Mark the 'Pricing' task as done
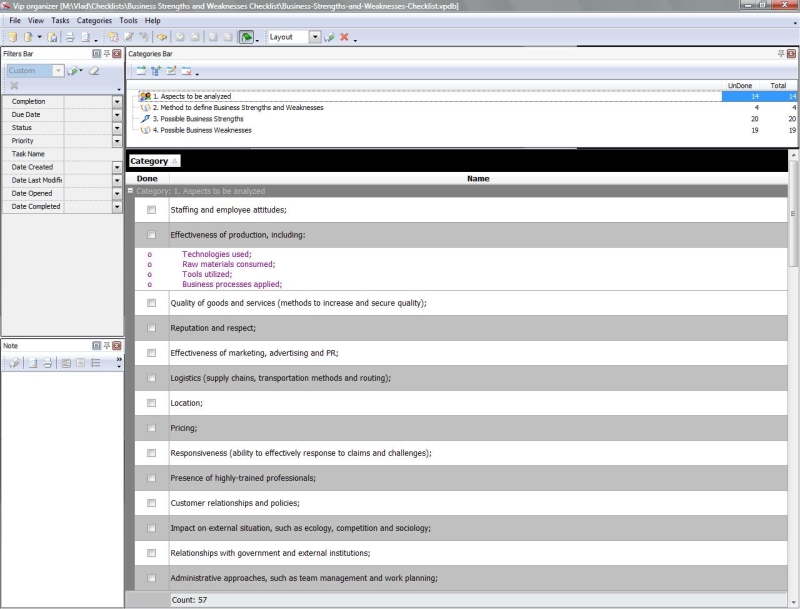 (152, 428)
